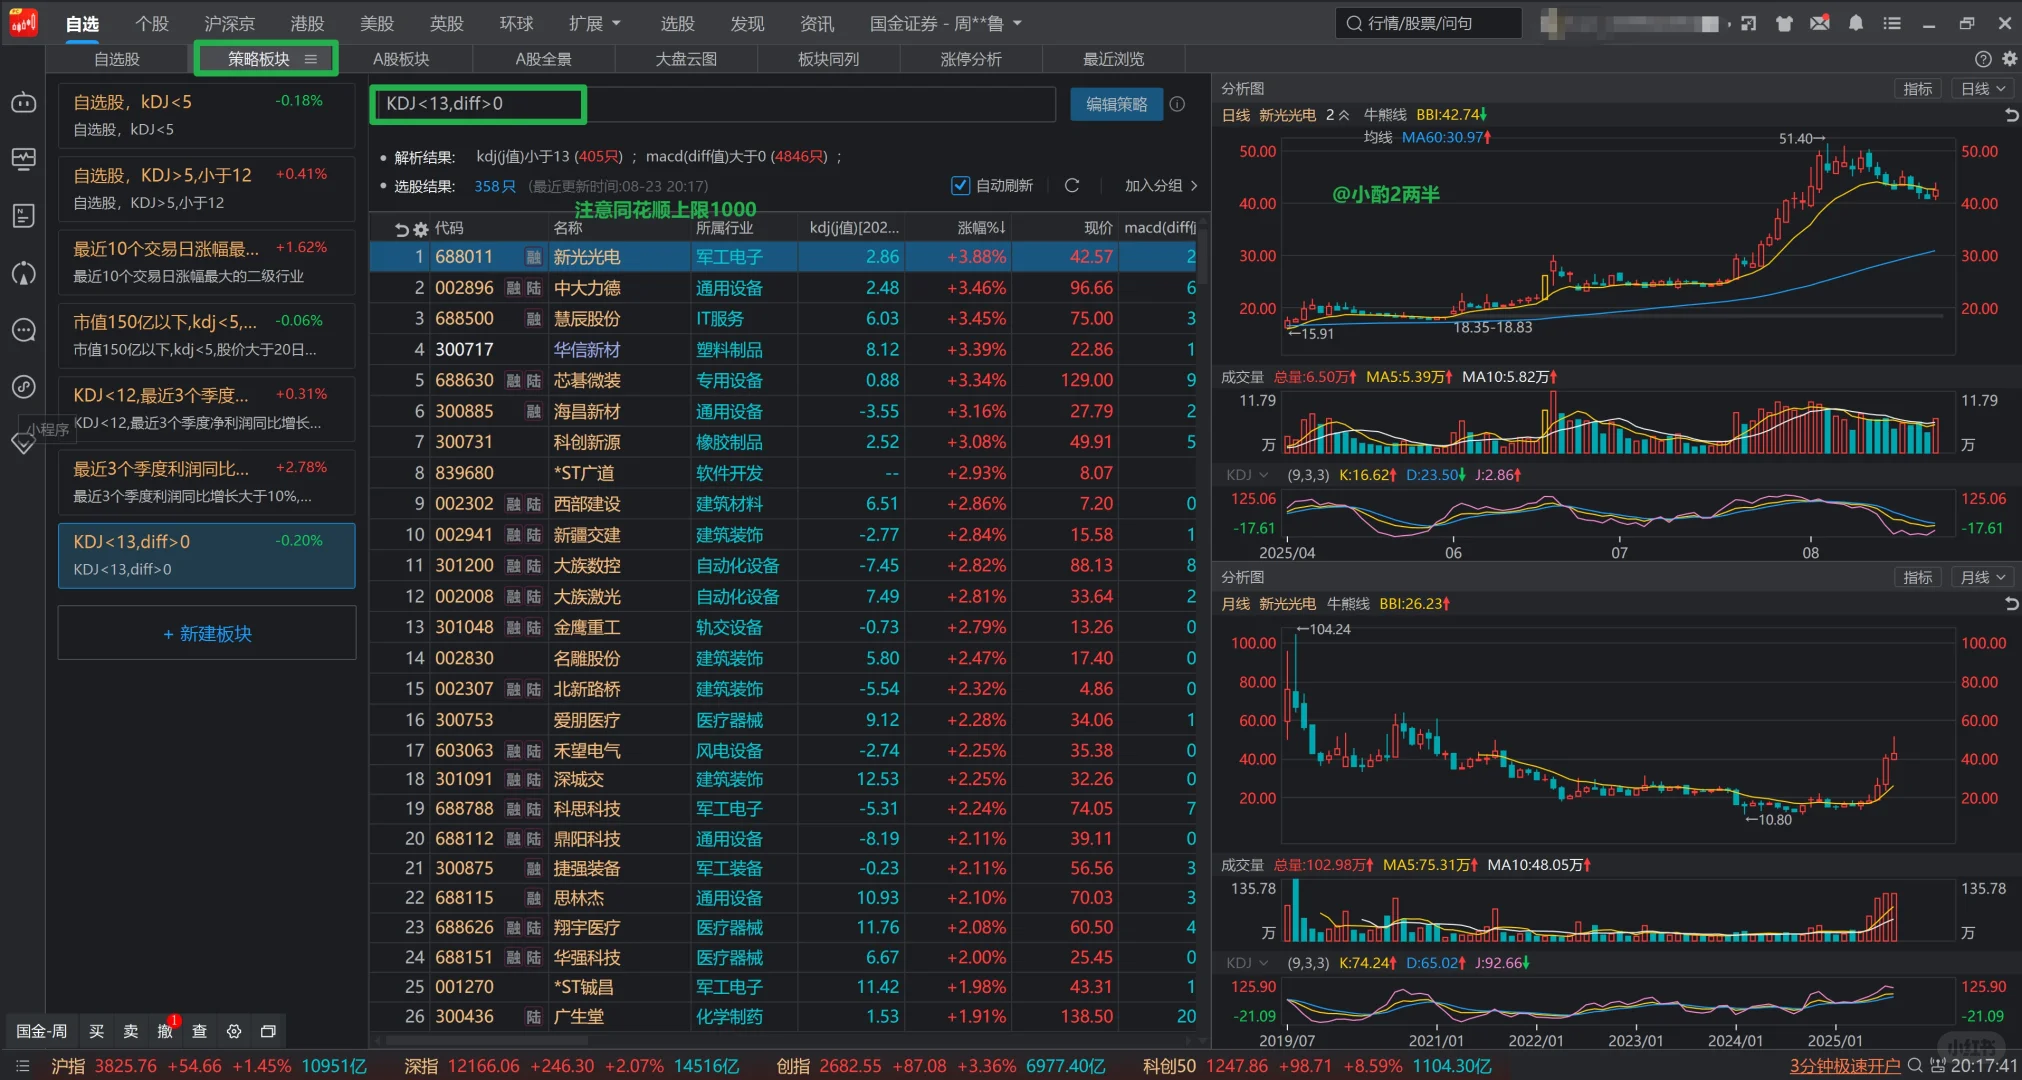Select the 最近10个交易日涨幅最 strategy card
The width and height of the screenshot is (2022, 1080).
(x=206, y=261)
